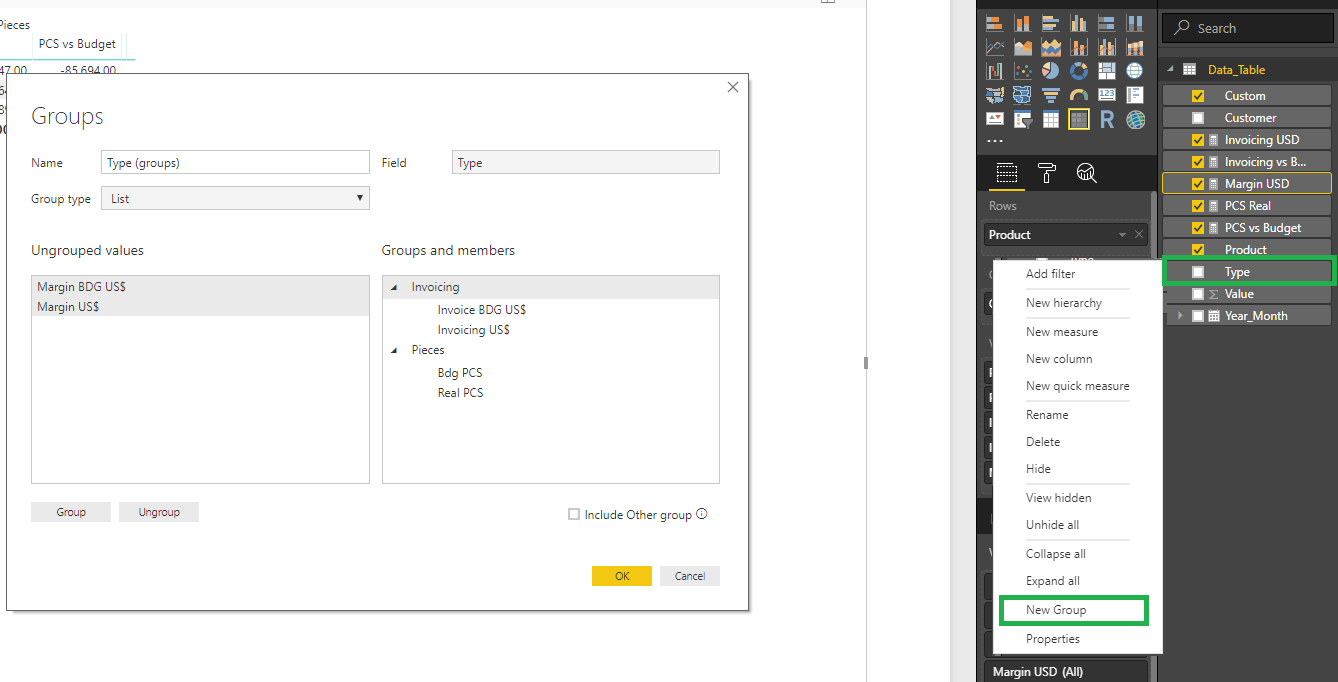Select the 100% stacked bar chart visual
Screen dimensions: 1338x682
coord(1107,23)
